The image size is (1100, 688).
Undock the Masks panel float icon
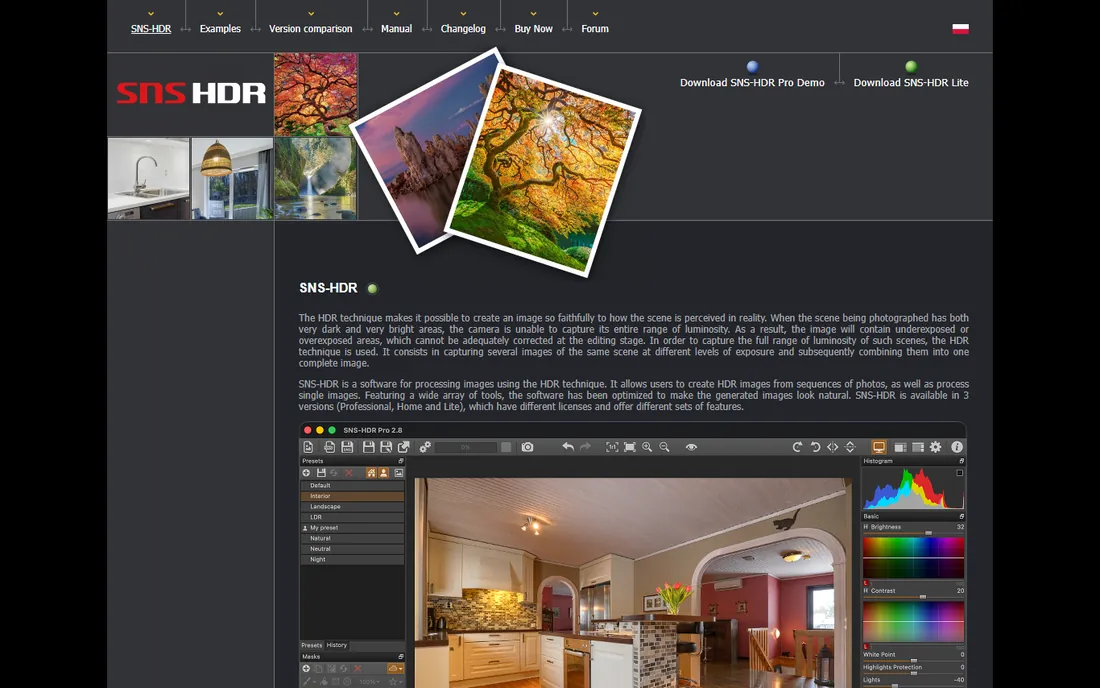tap(401, 656)
